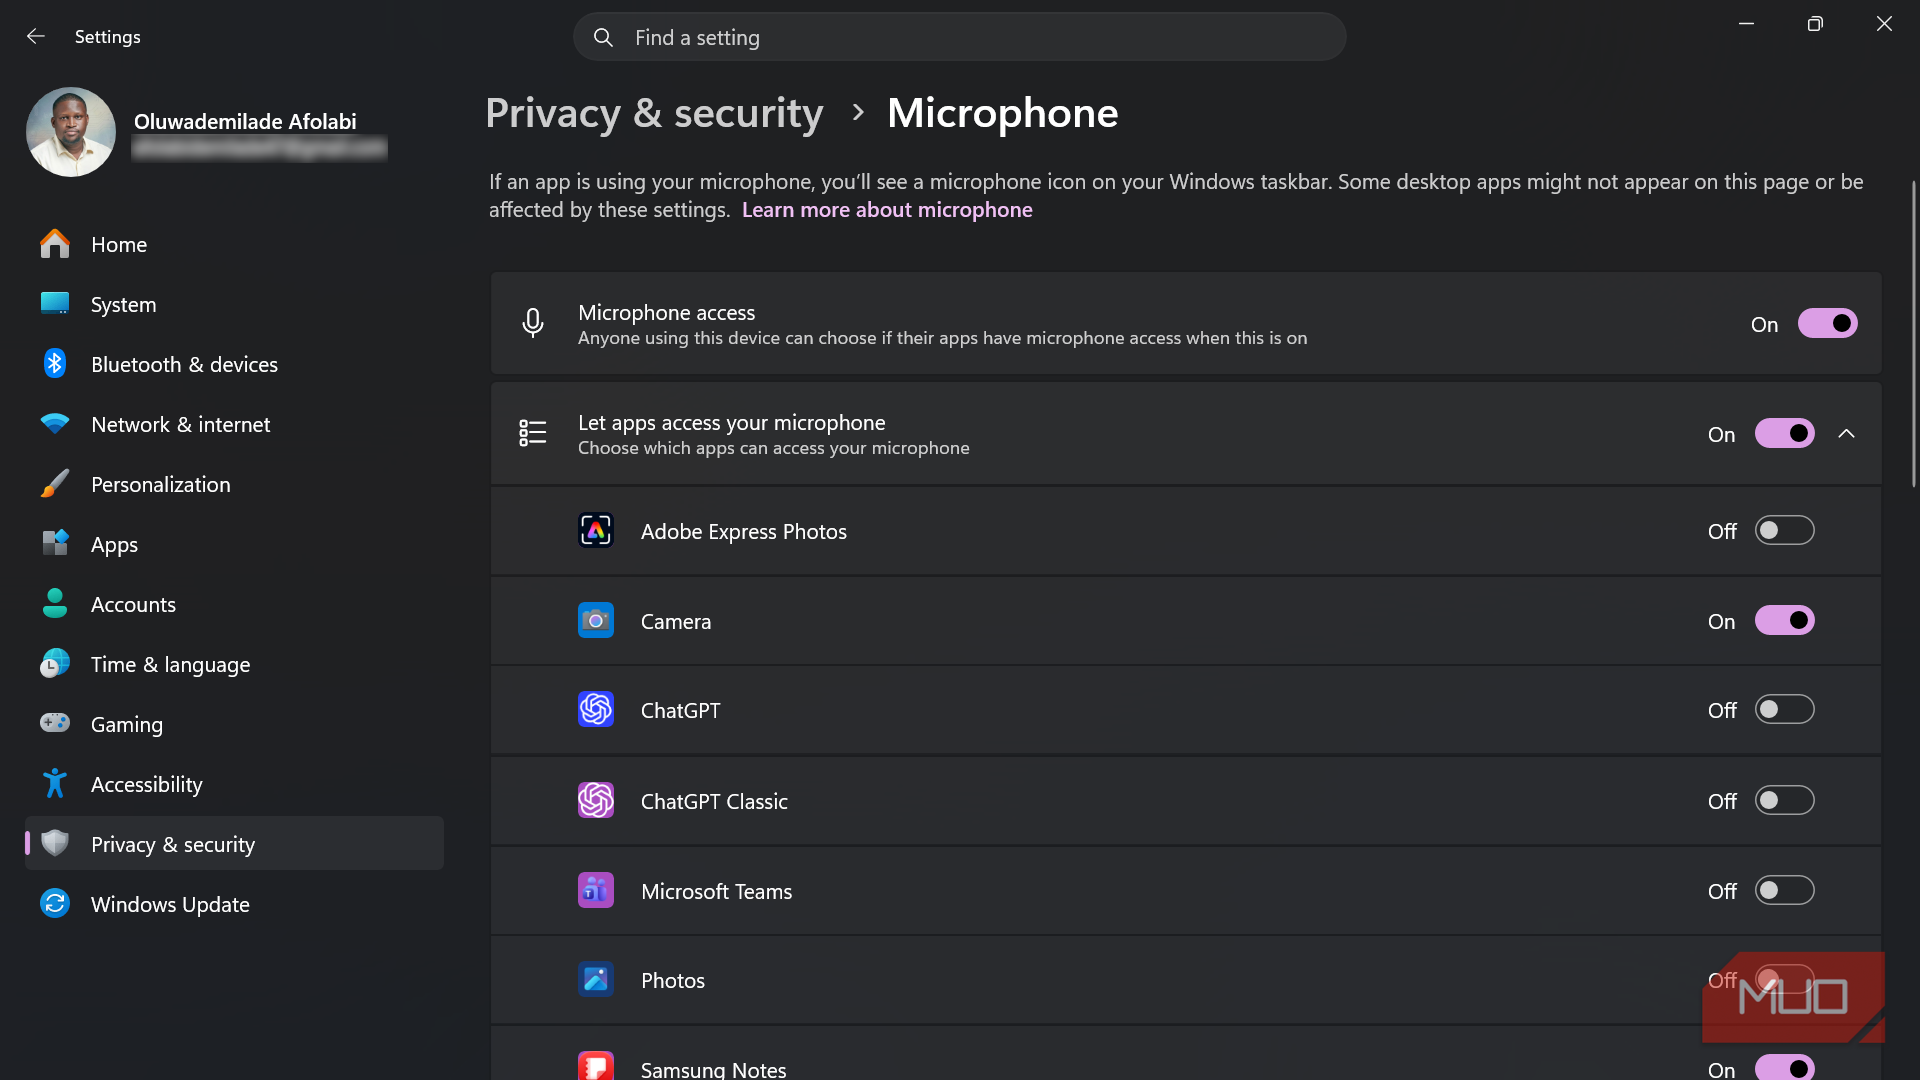Screen dimensions: 1920x1080
Task: Open Home settings page
Action: (x=234, y=244)
